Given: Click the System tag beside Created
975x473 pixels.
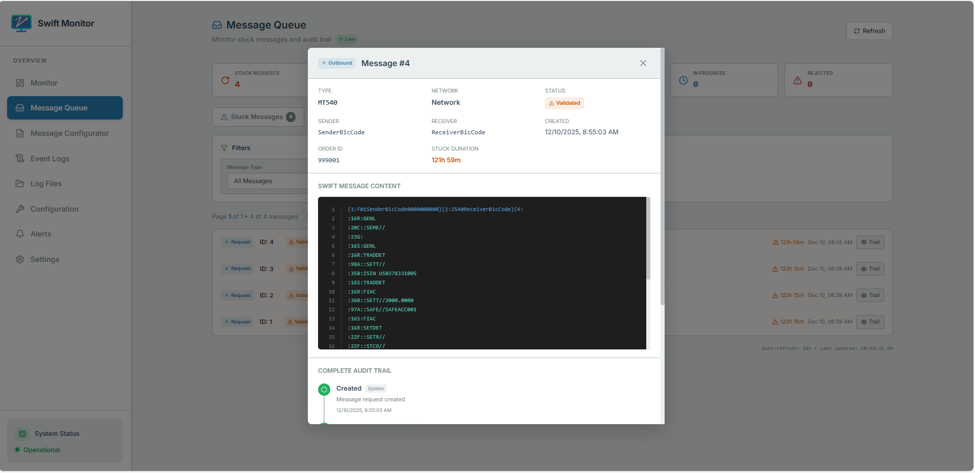Looking at the screenshot, I should 376,388.
